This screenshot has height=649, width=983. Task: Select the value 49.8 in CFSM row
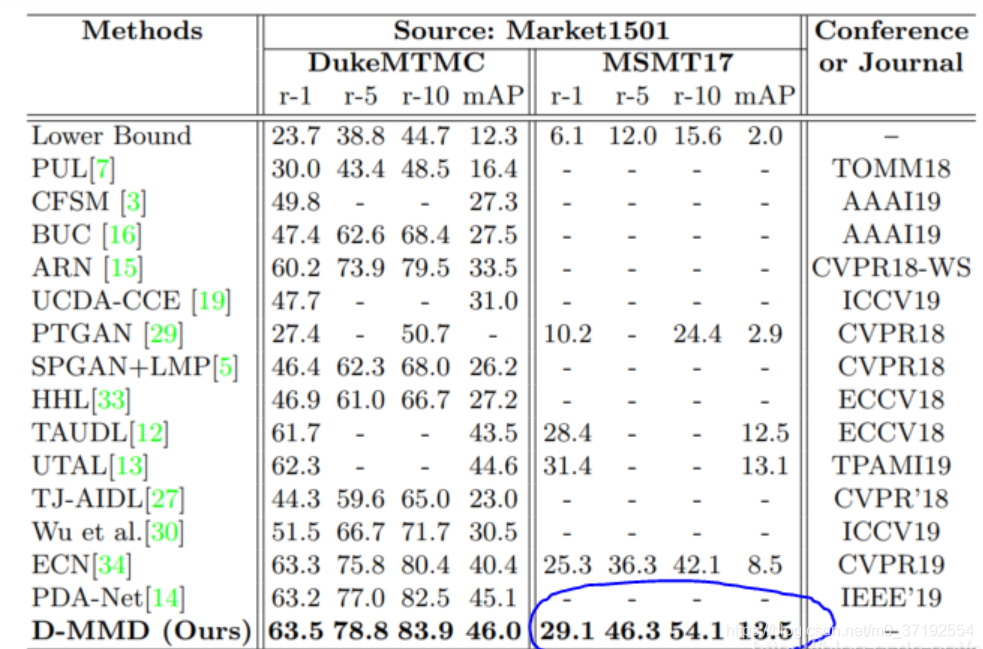point(296,203)
